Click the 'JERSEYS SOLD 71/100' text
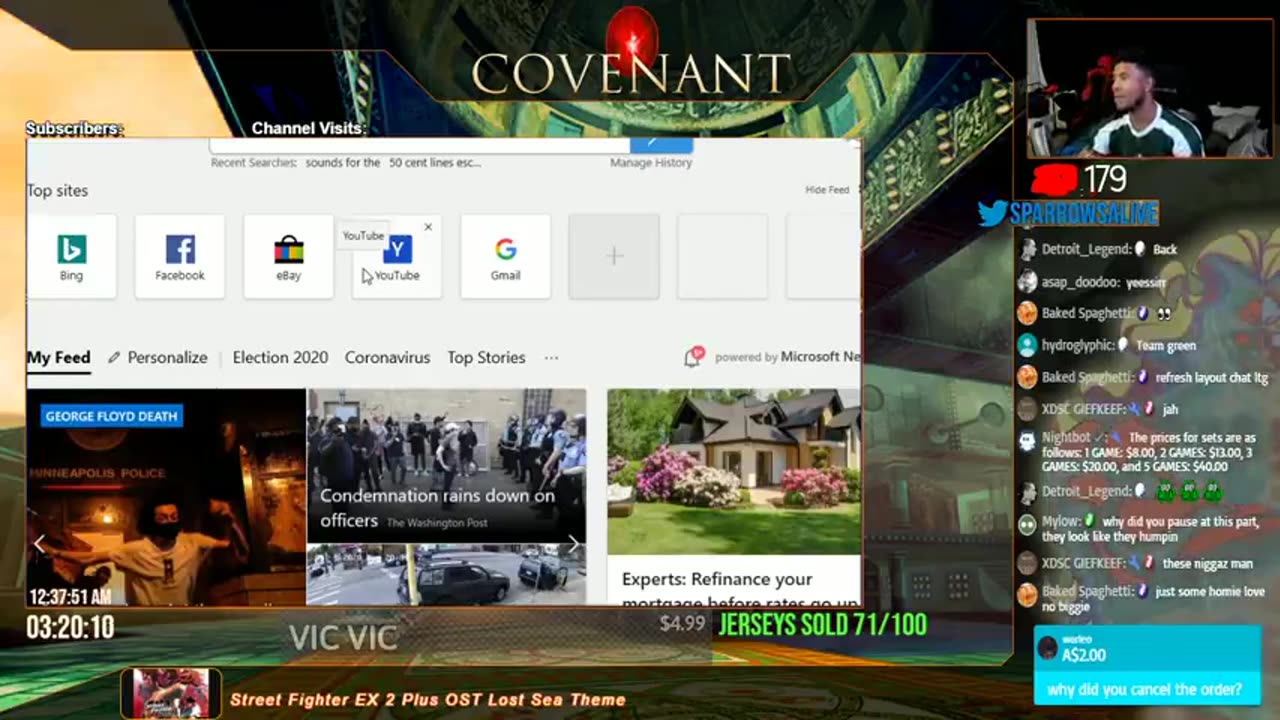The width and height of the screenshot is (1280, 720). click(822, 626)
